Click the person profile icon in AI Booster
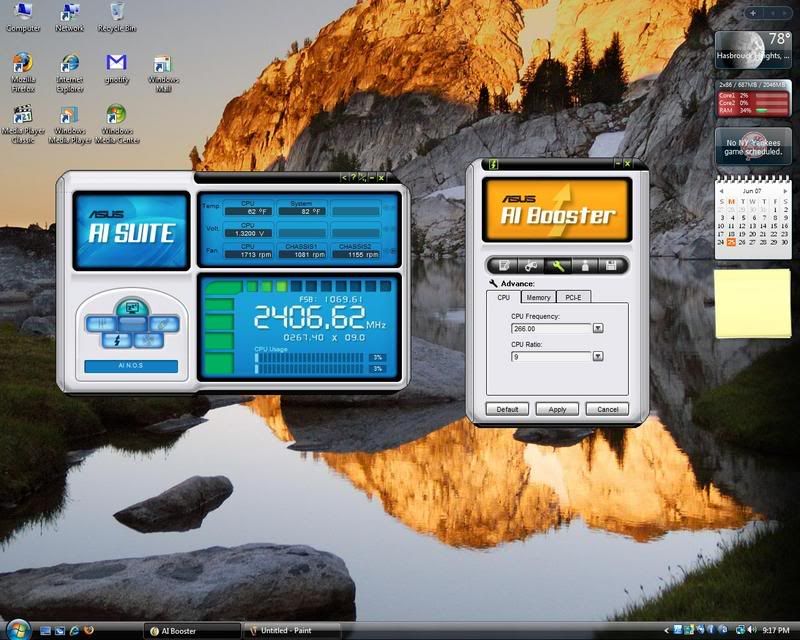800x640 pixels. 585,265
